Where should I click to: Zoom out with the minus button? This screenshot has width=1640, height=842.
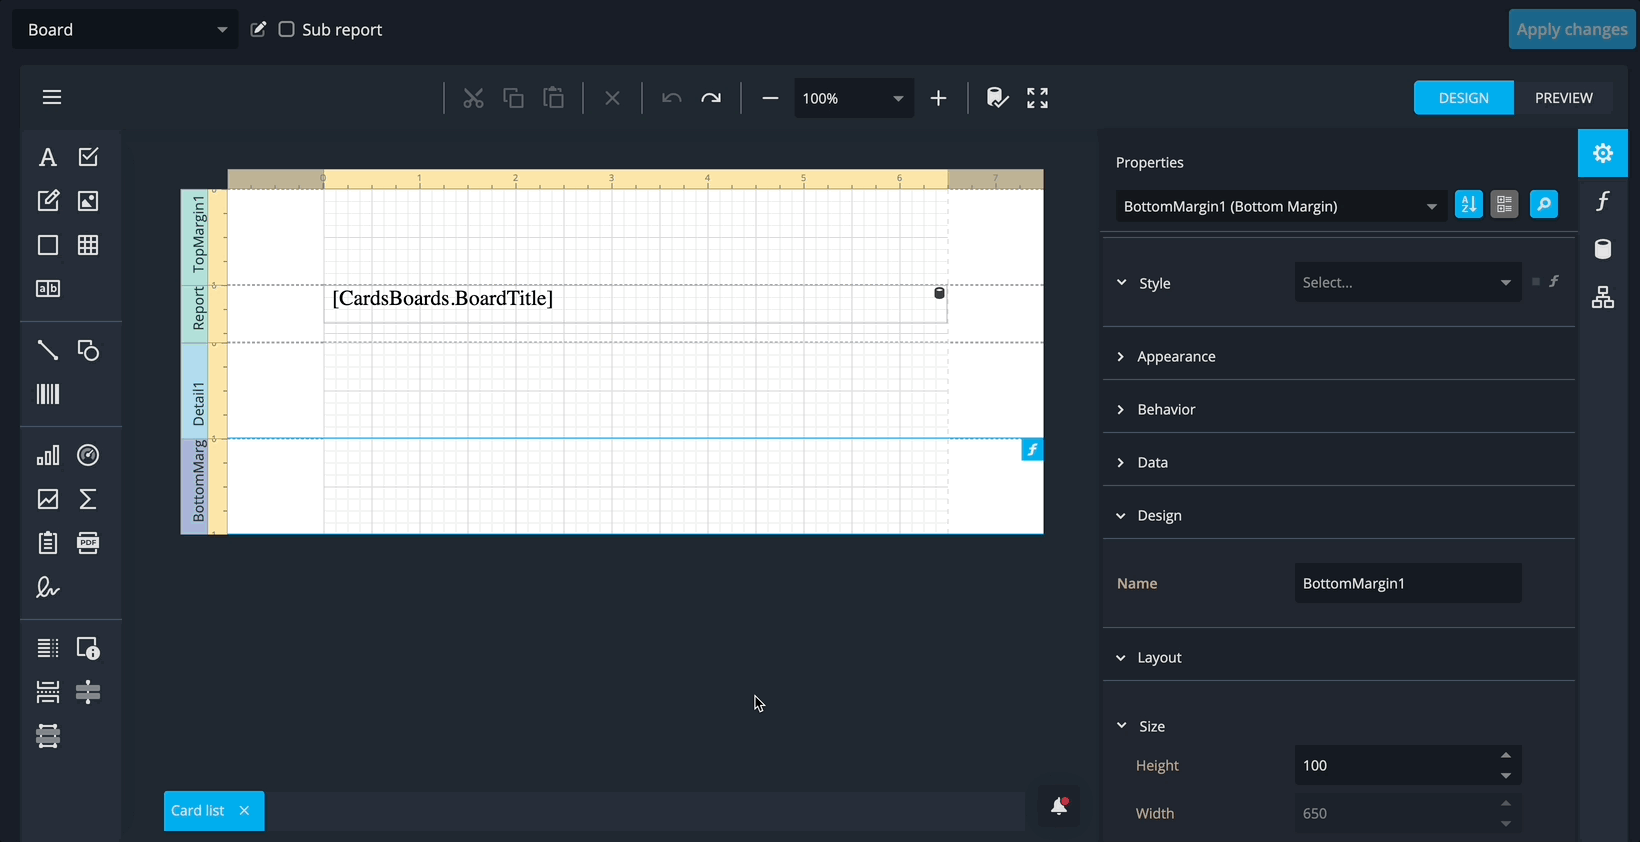[x=770, y=98]
